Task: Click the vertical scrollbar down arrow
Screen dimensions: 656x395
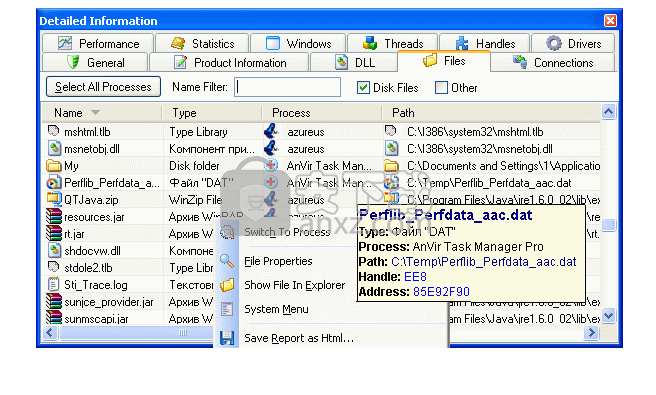Action: pyautogui.click(x=608, y=315)
